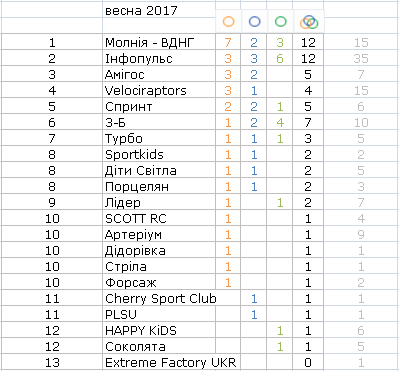399x371 pixels.
Task: Click green count 4 in 3-Б row
Action: [280, 122]
